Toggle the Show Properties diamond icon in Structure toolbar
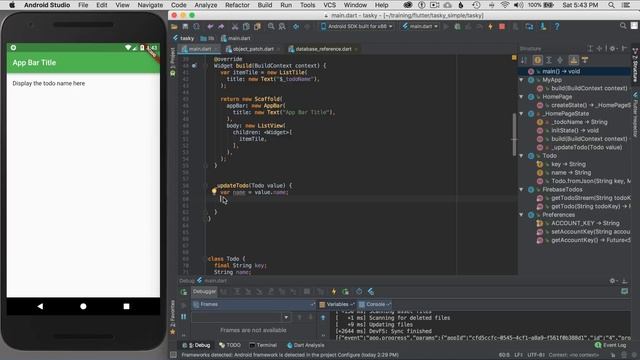640x360 pixels. (x=560, y=60)
